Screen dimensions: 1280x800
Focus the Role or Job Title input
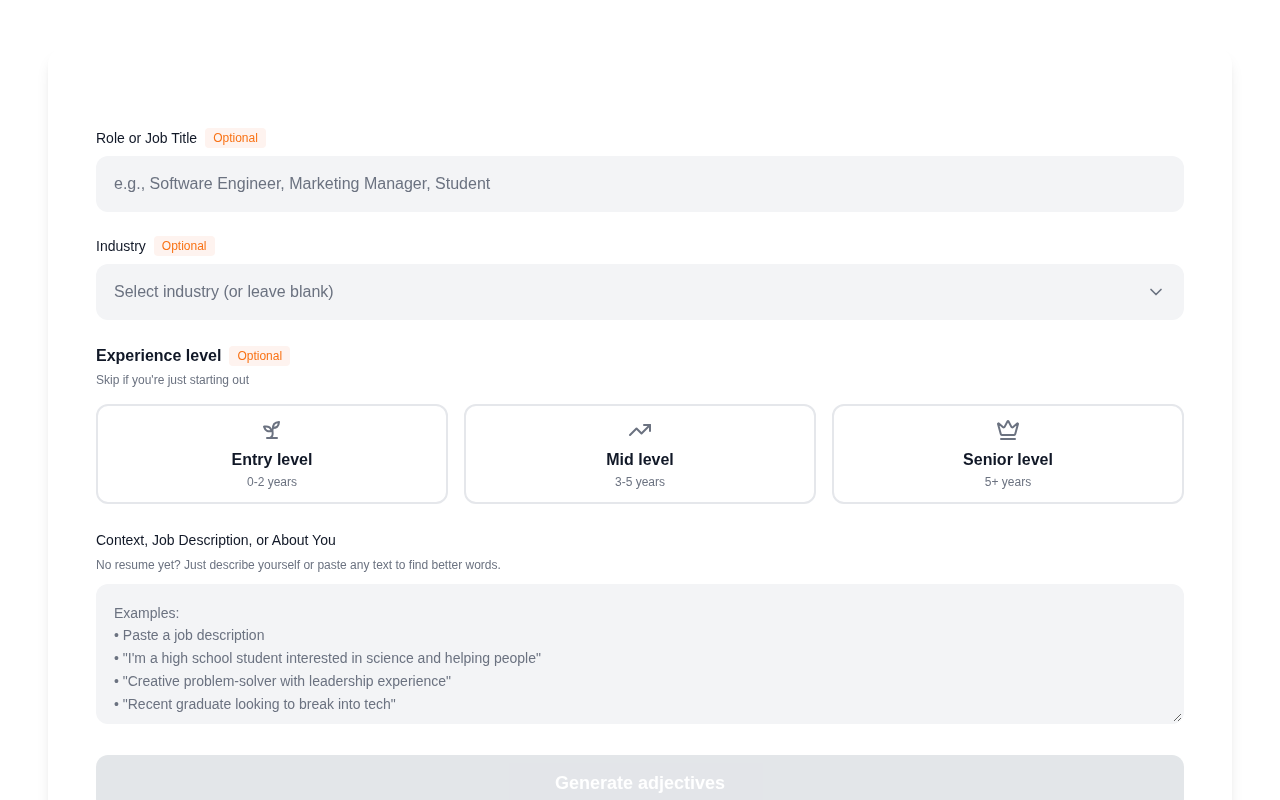(x=640, y=184)
